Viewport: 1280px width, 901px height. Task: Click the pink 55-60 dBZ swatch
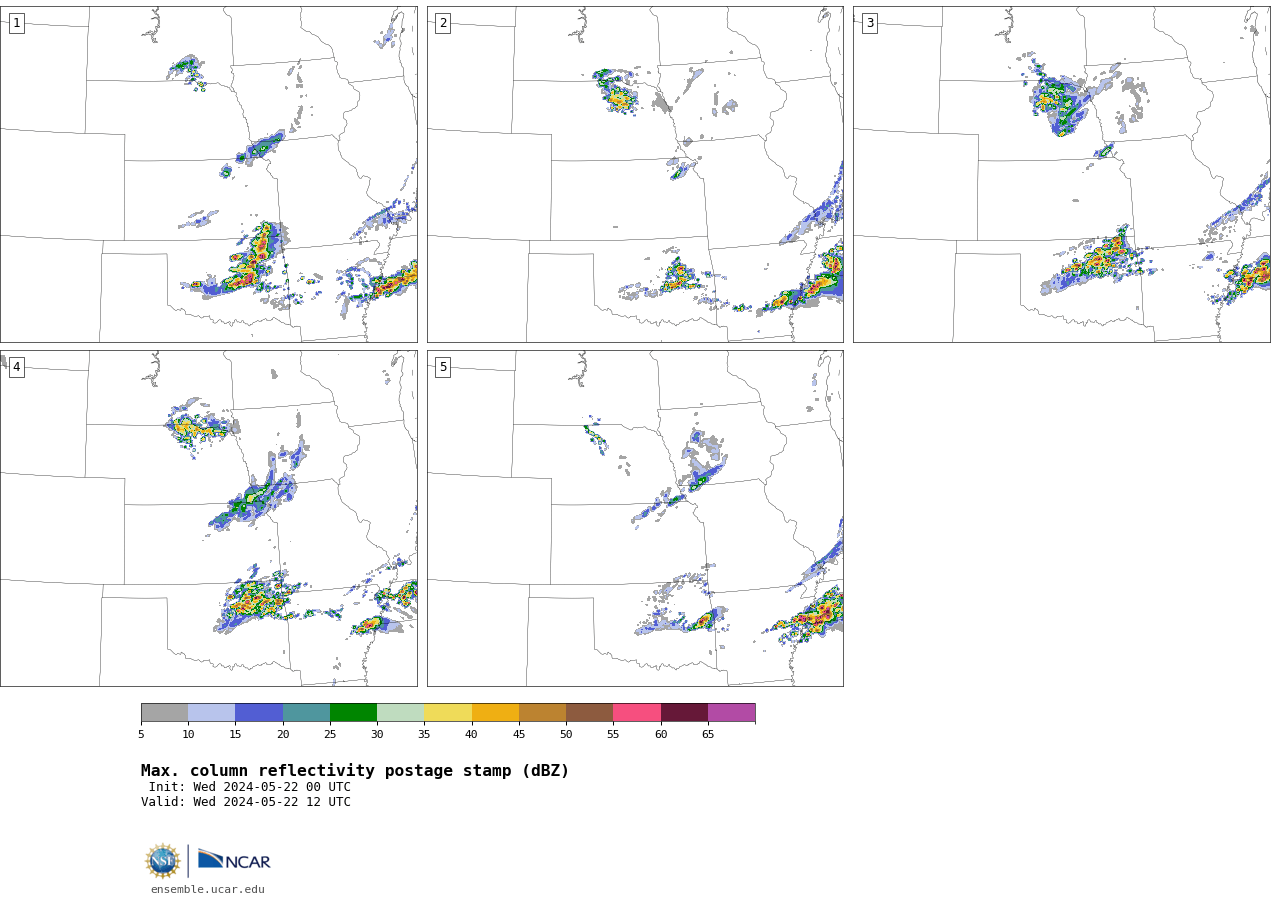[x=637, y=712]
